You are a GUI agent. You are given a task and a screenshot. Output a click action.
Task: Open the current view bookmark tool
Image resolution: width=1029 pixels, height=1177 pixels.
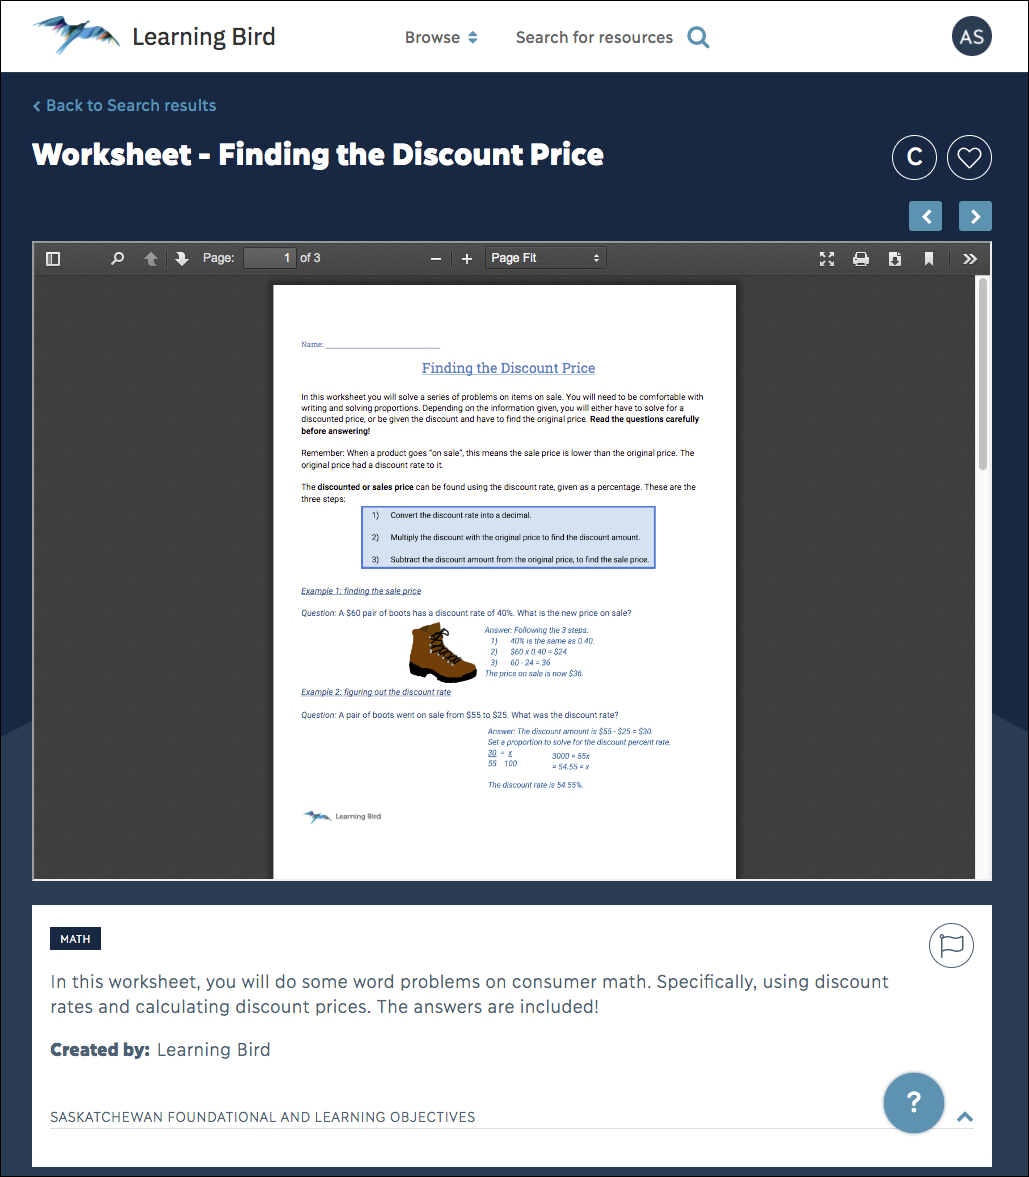click(929, 258)
